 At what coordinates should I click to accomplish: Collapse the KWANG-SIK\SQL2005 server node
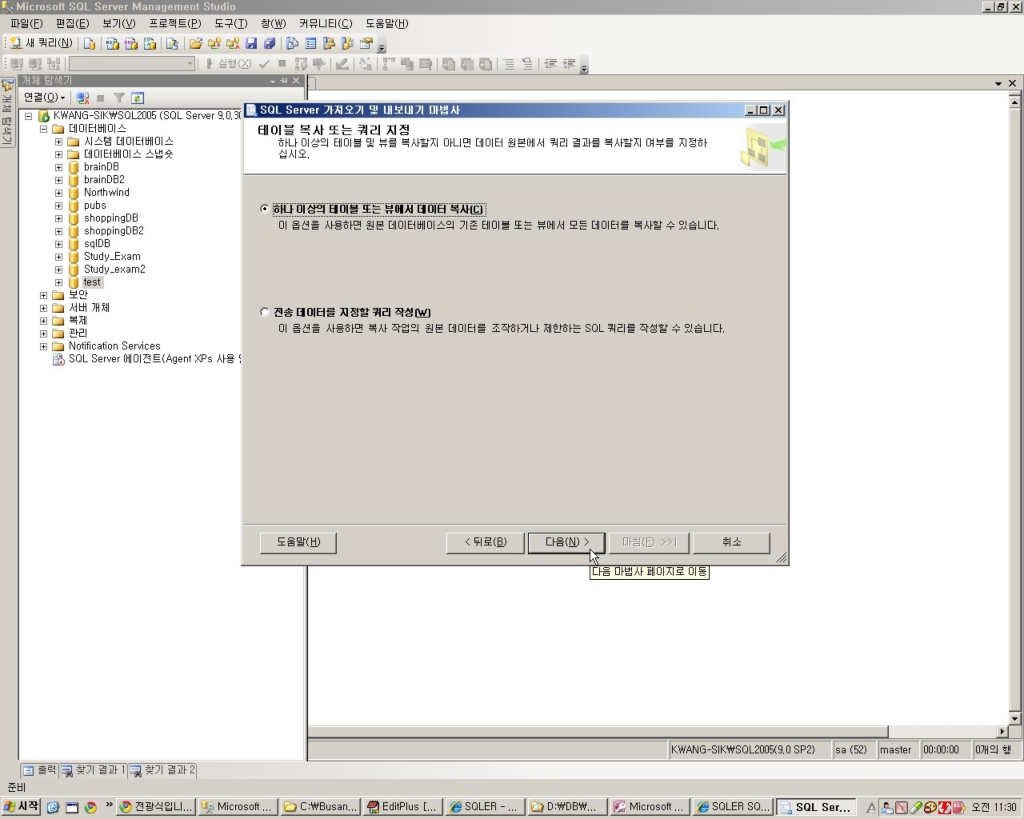click(x=29, y=116)
